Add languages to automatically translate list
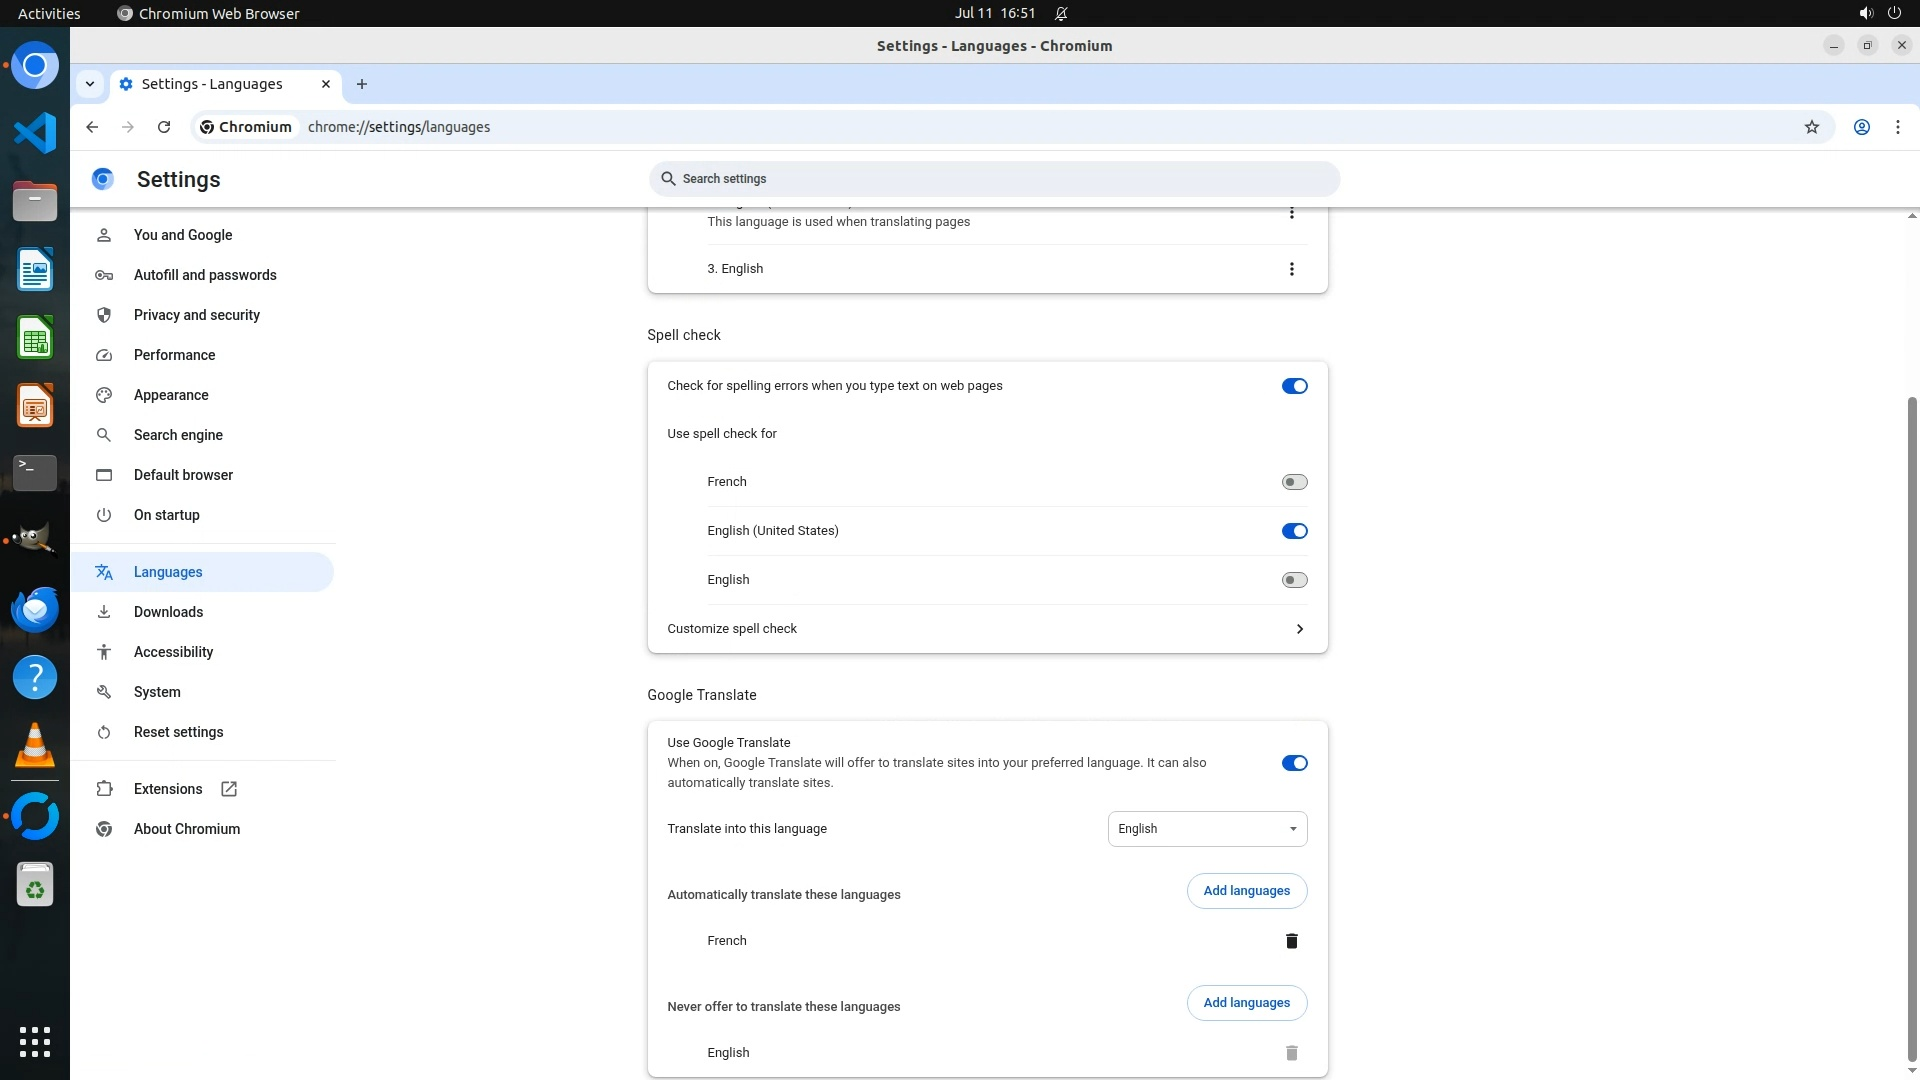 pos(1246,891)
